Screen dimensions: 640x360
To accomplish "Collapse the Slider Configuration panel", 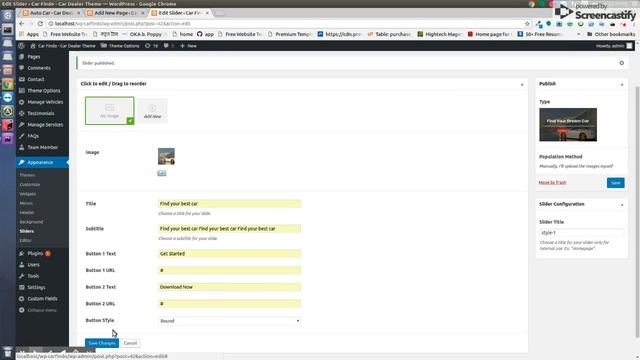I will [x=622, y=204].
